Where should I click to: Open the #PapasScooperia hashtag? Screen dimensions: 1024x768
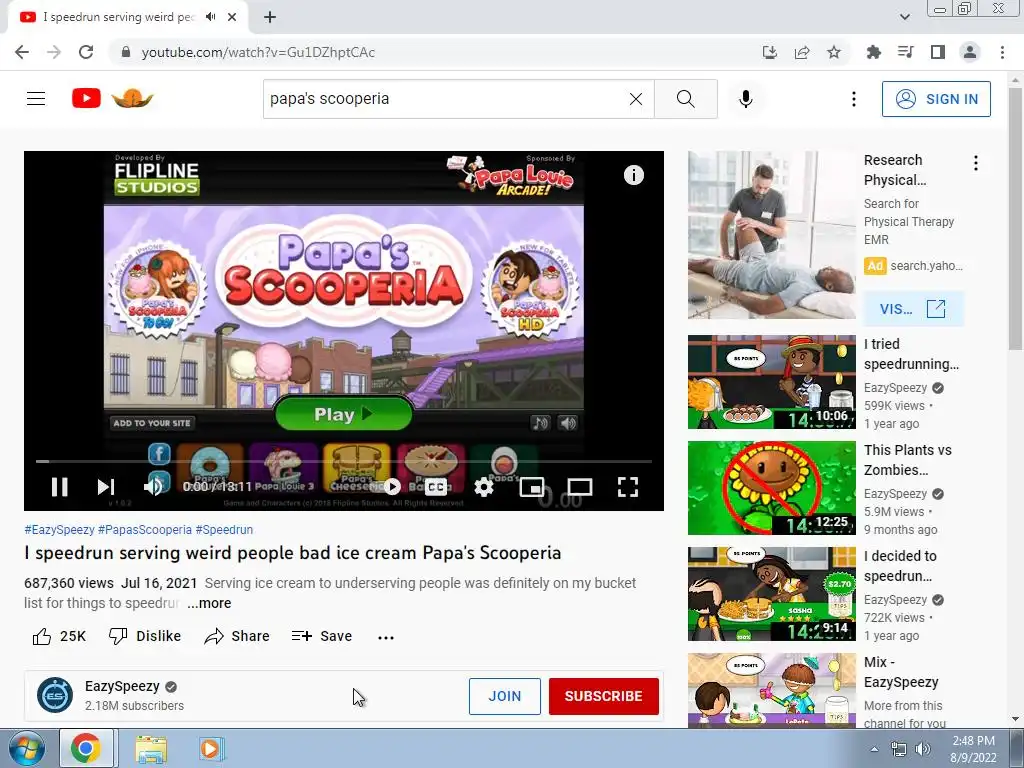145,530
